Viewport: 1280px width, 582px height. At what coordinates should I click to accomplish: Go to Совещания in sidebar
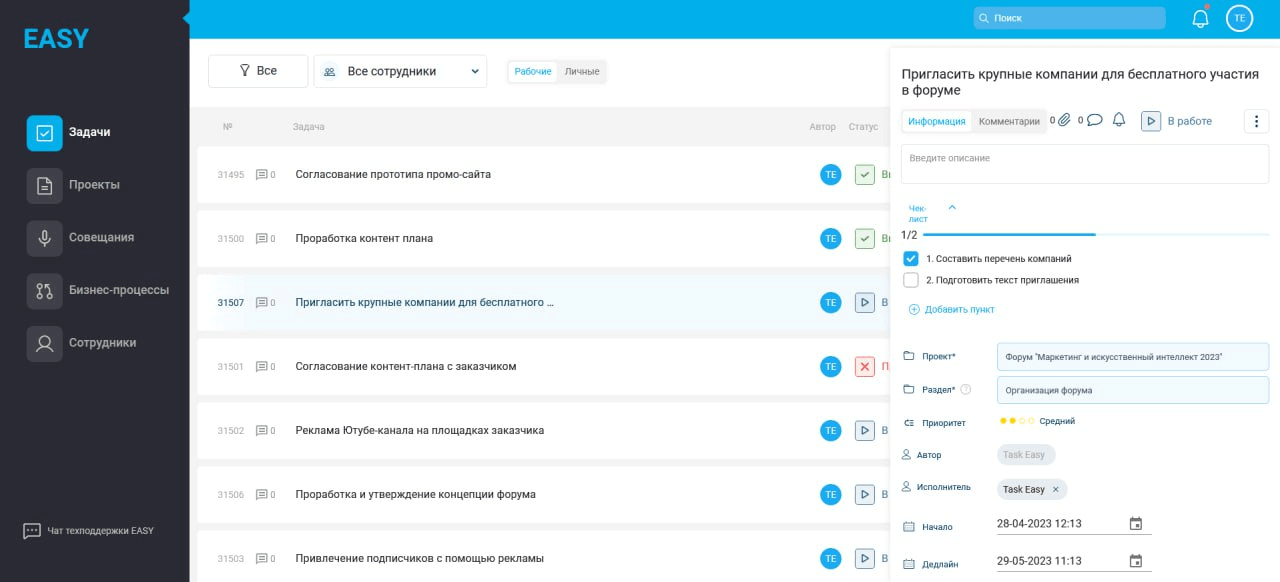pyautogui.click(x=101, y=238)
